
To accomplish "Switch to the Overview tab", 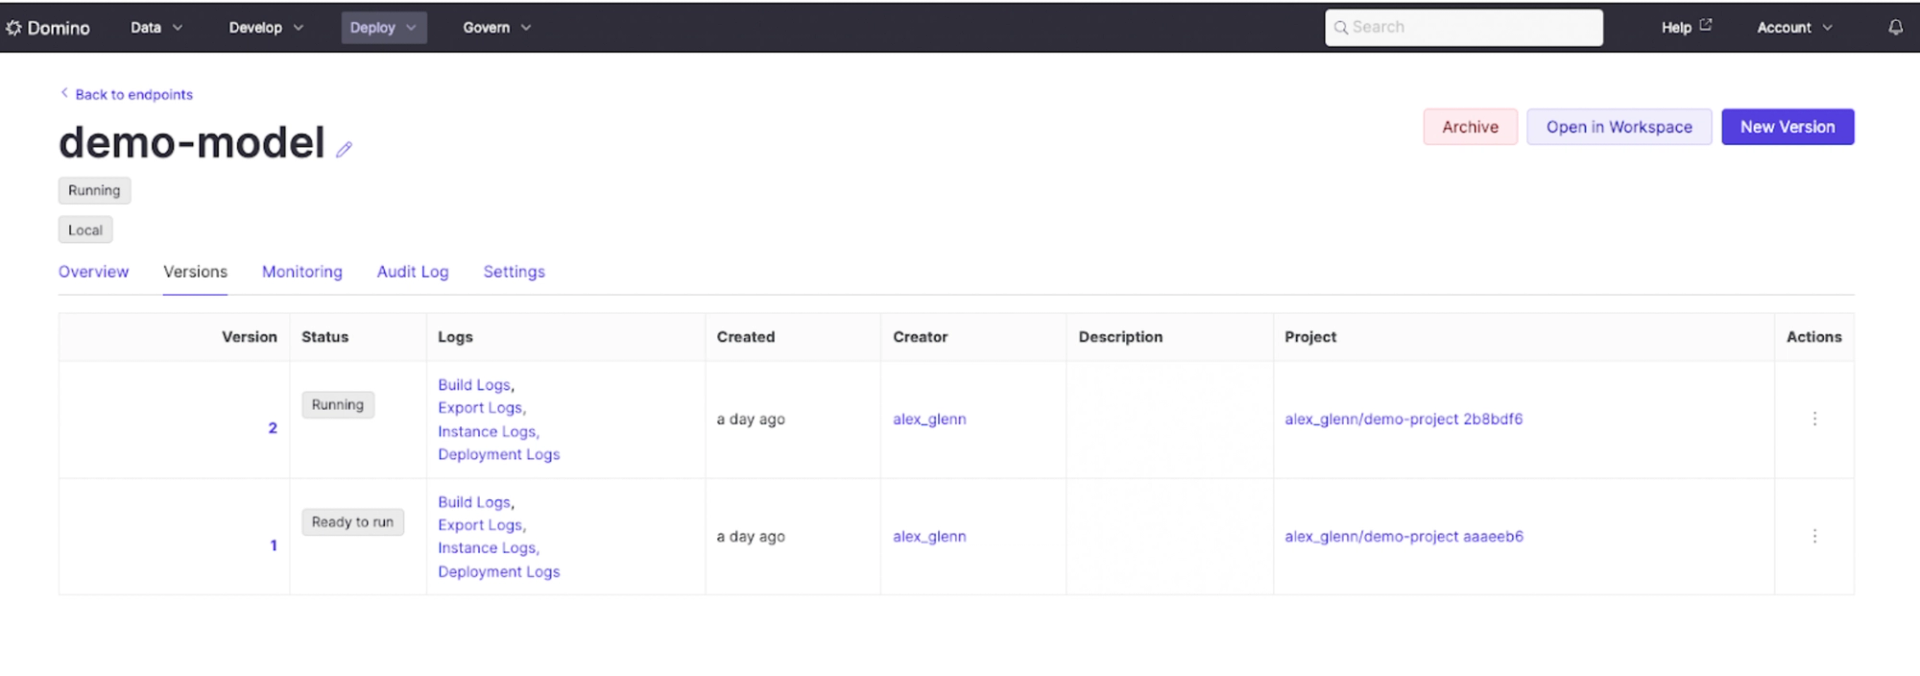I will pos(93,272).
